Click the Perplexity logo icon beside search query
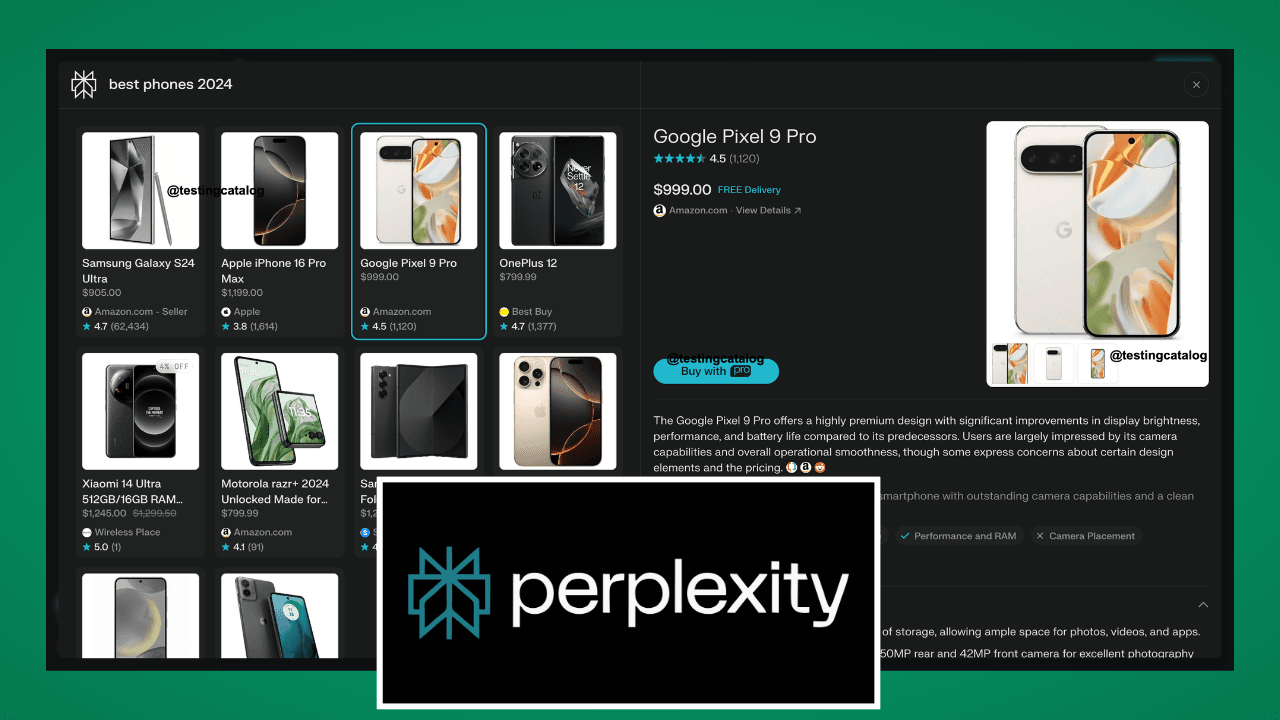The height and width of the screenshot is (720, 1280). click(x=83, y=84)
